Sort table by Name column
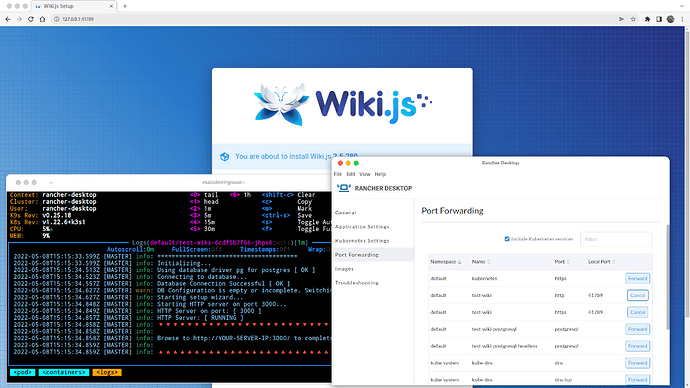 481,262
